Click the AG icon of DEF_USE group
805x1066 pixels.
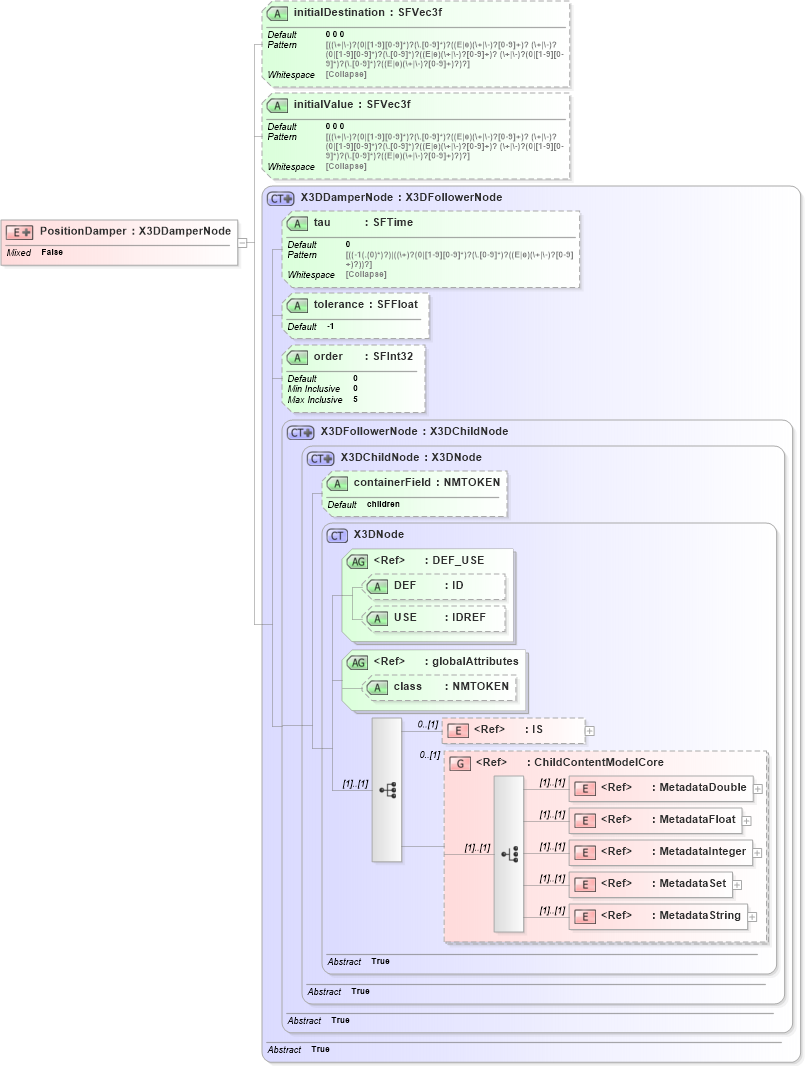click(x=358, y=562)
